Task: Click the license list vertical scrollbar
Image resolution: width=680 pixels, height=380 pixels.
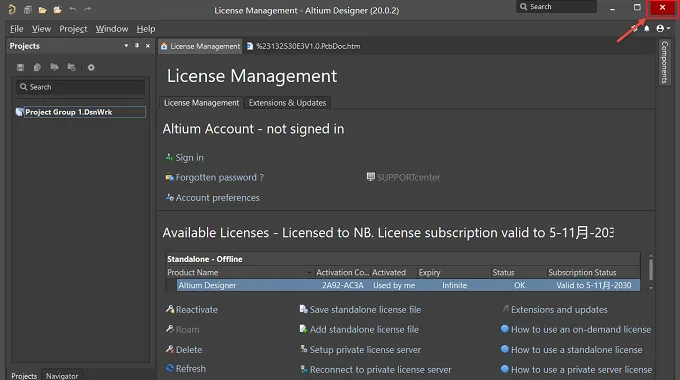Action: point(651,269)
